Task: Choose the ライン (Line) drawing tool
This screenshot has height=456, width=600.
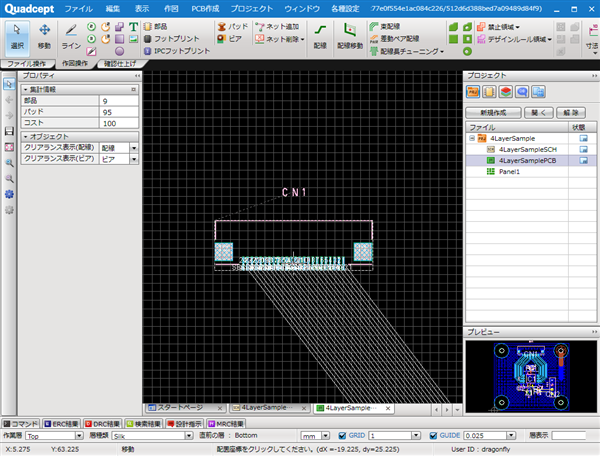Action: [72, 35]
